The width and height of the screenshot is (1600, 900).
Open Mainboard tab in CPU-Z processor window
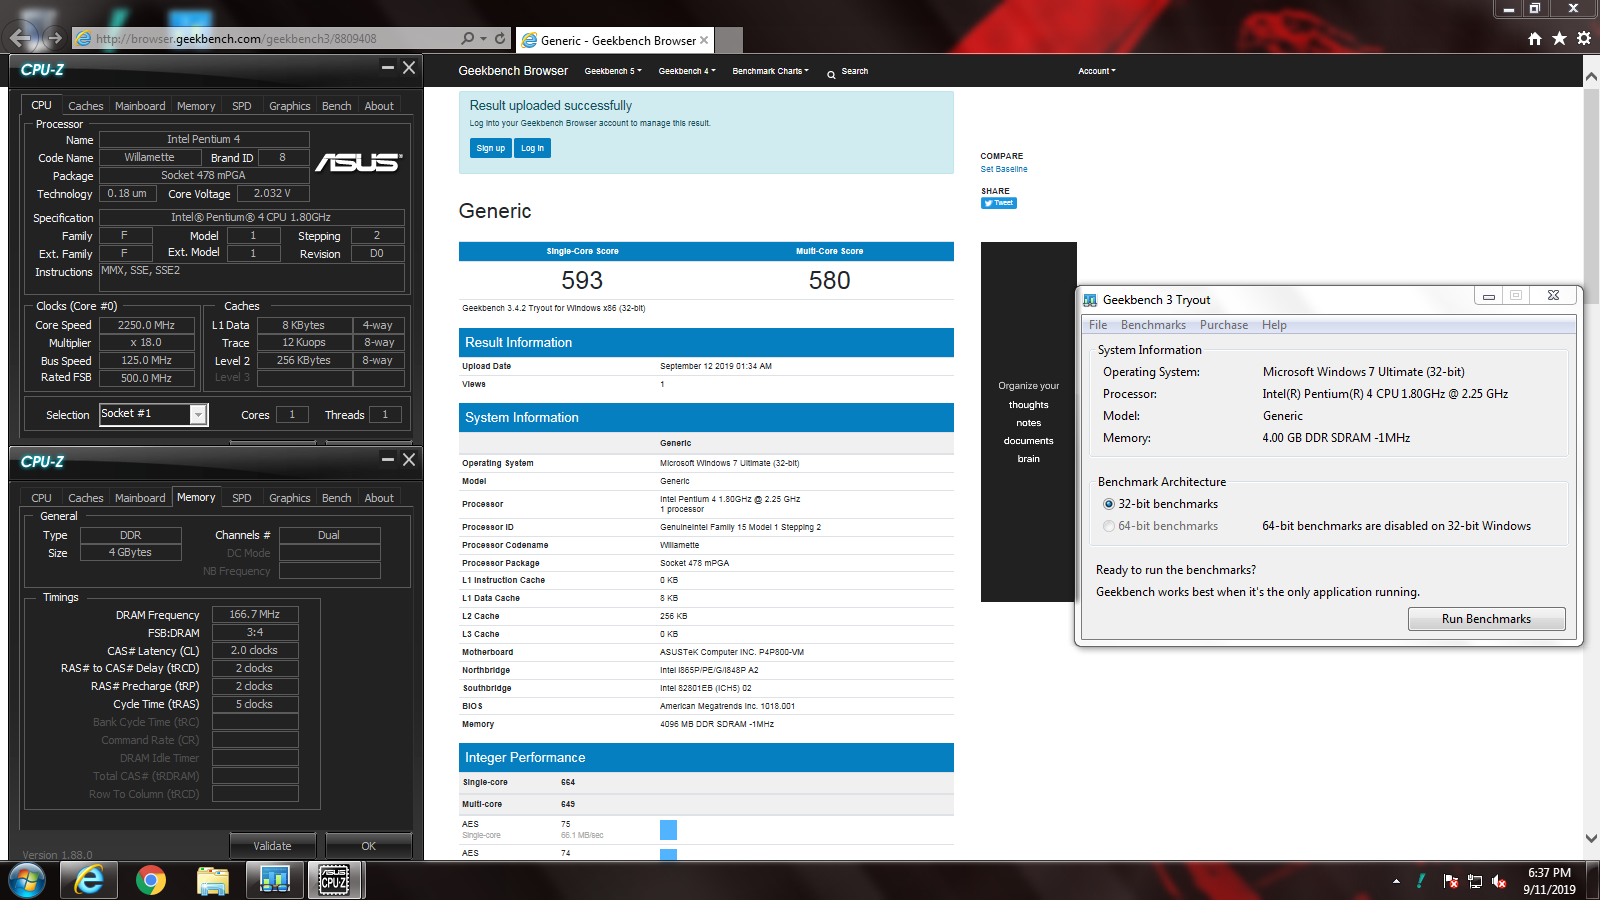coord(140,106)
